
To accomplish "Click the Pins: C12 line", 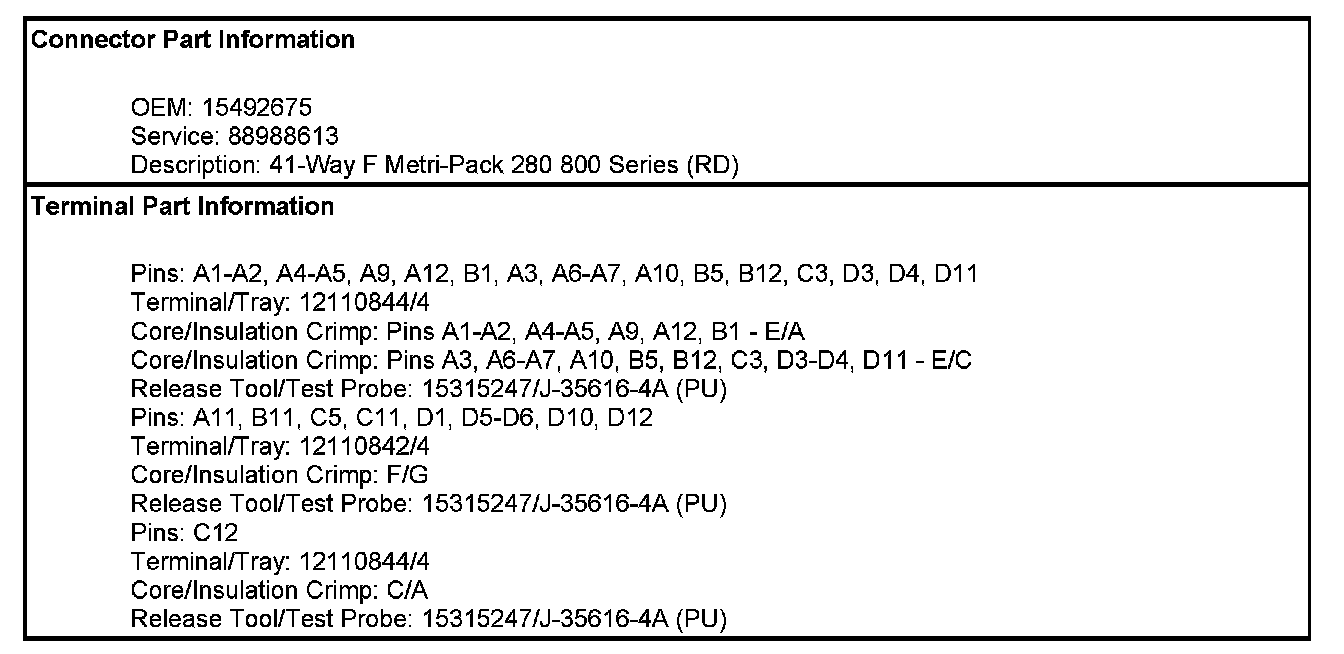I will coord(184,532).
